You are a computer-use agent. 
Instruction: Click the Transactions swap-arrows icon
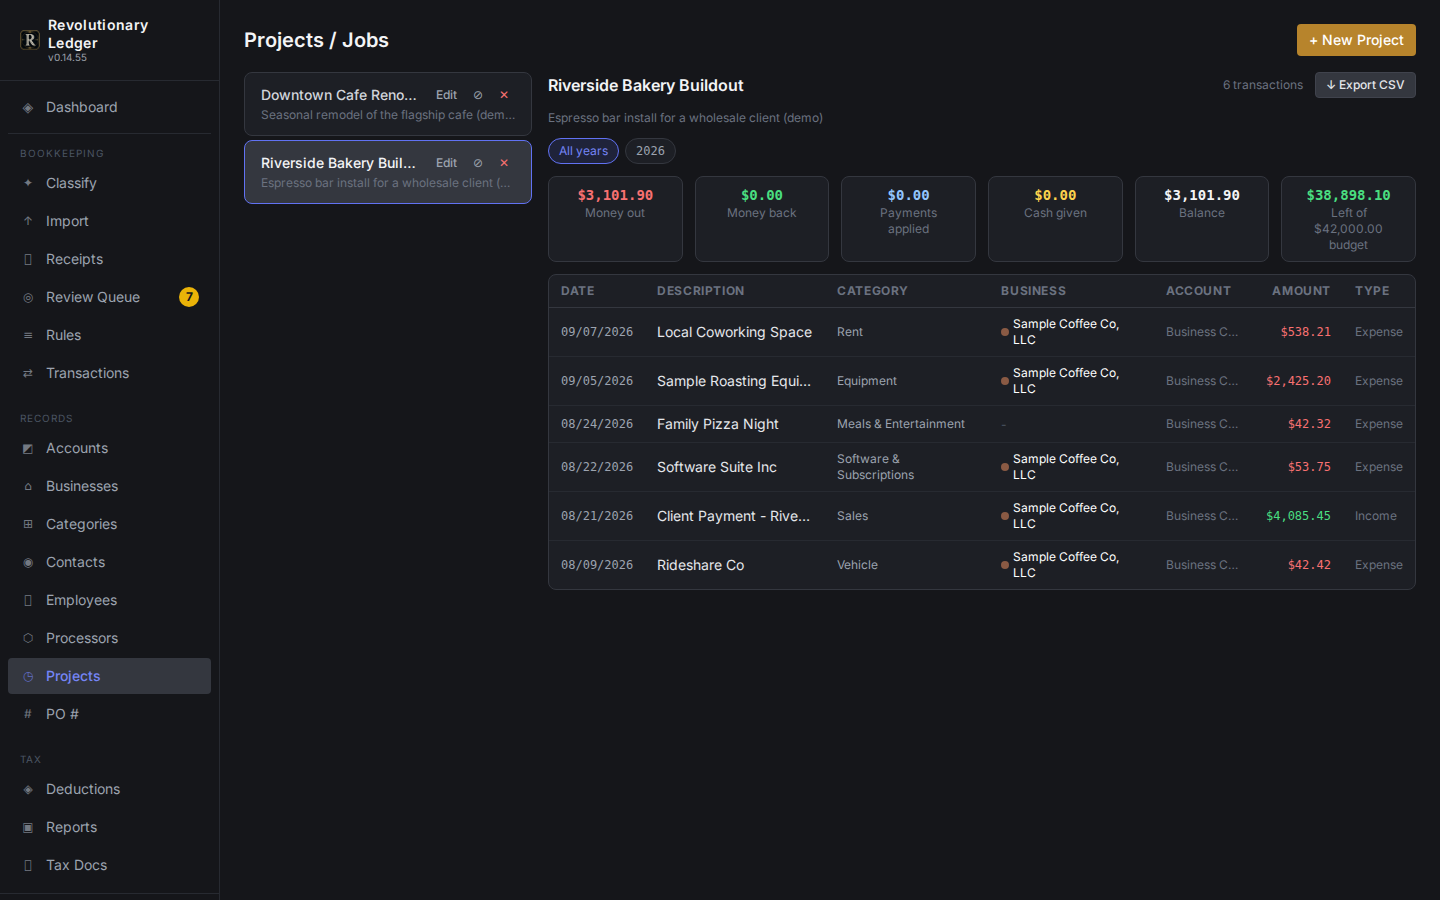[x=28, y=374]
